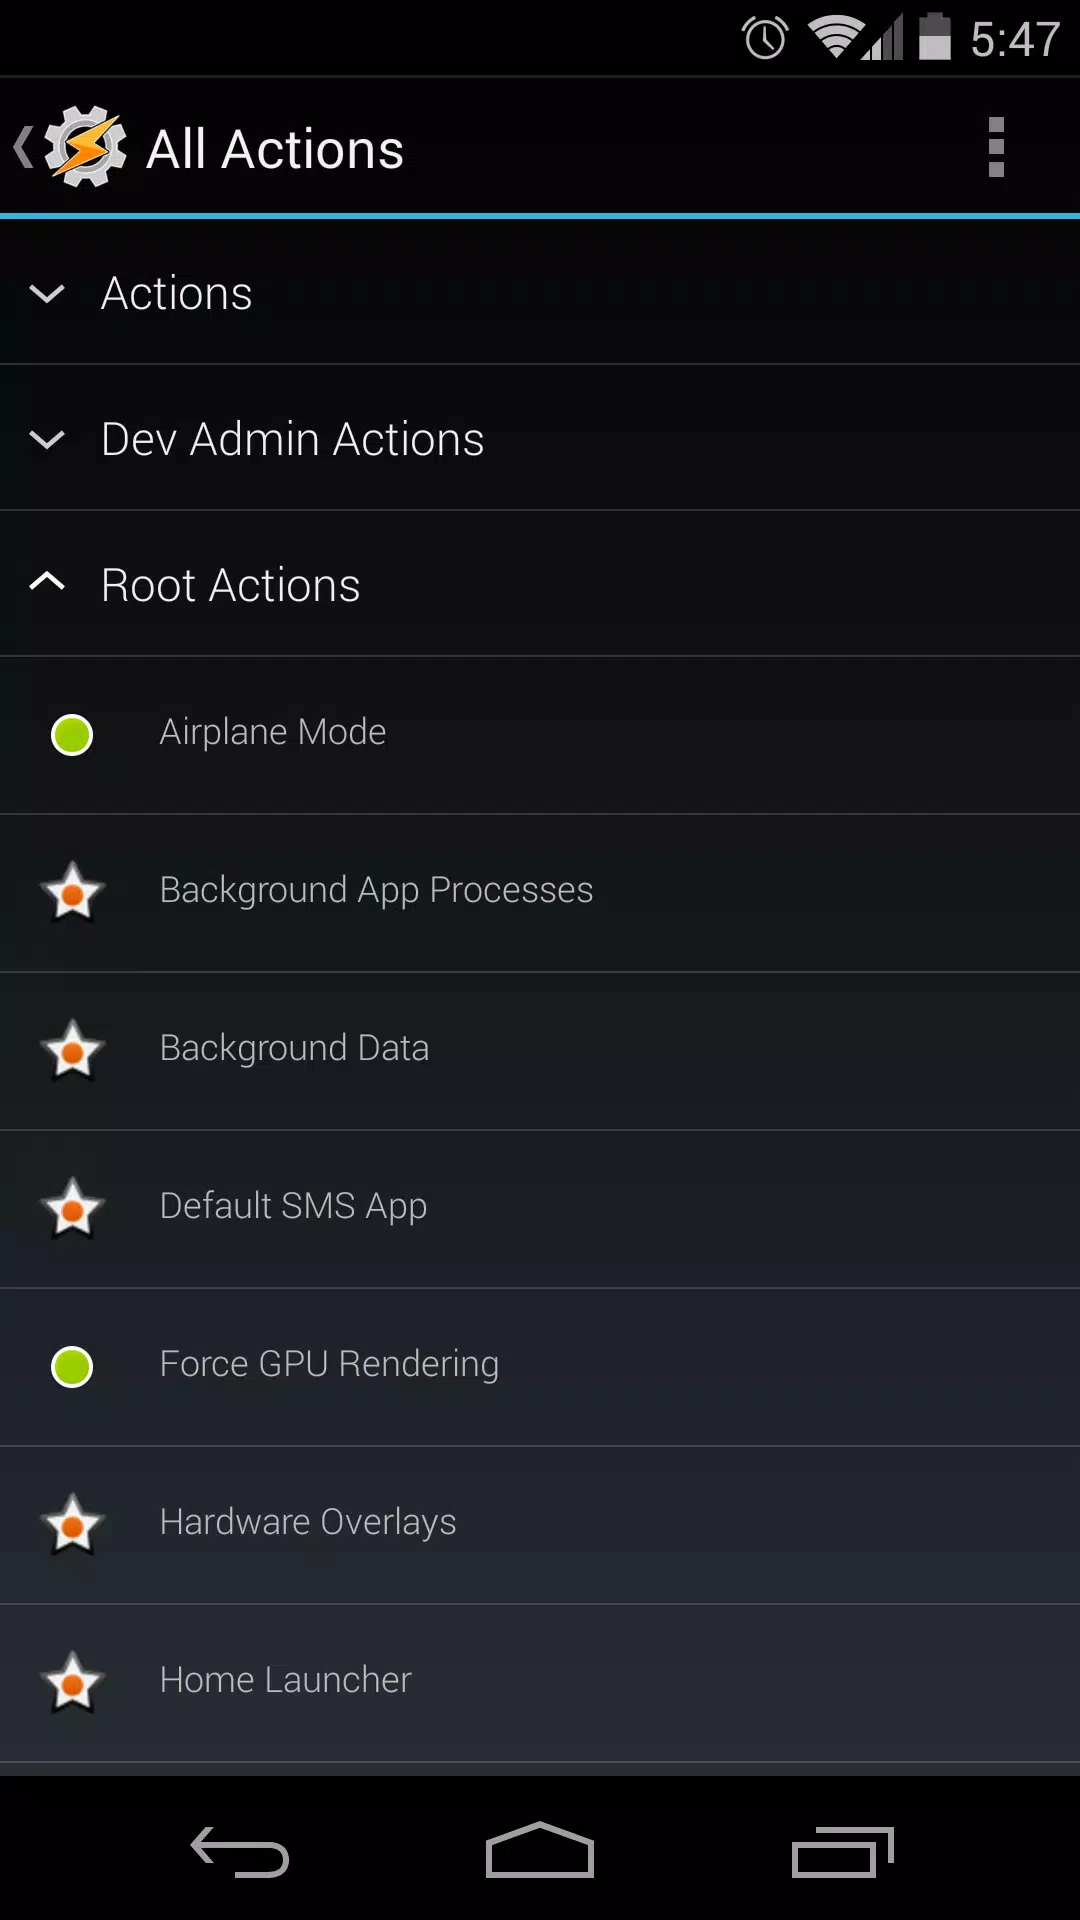Expand the Dev Admin Actions chevron
This screenshot has height=1920, width=1080.
coord(47,440)
